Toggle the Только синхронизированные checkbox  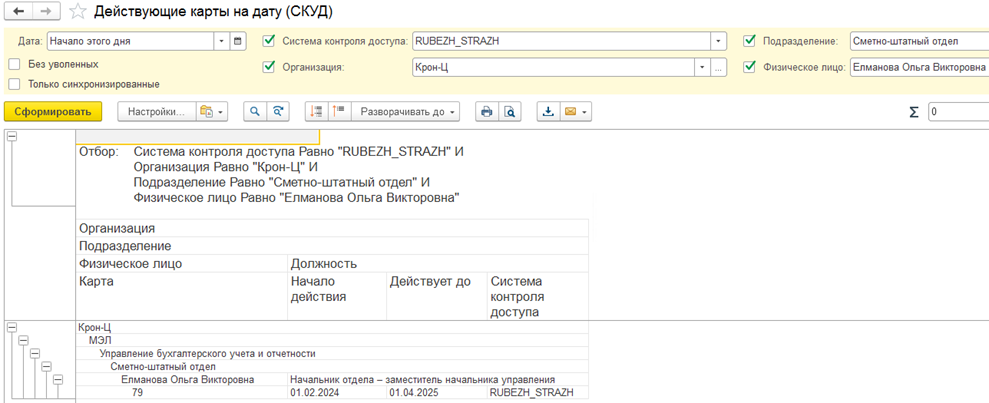coord(14,85)
